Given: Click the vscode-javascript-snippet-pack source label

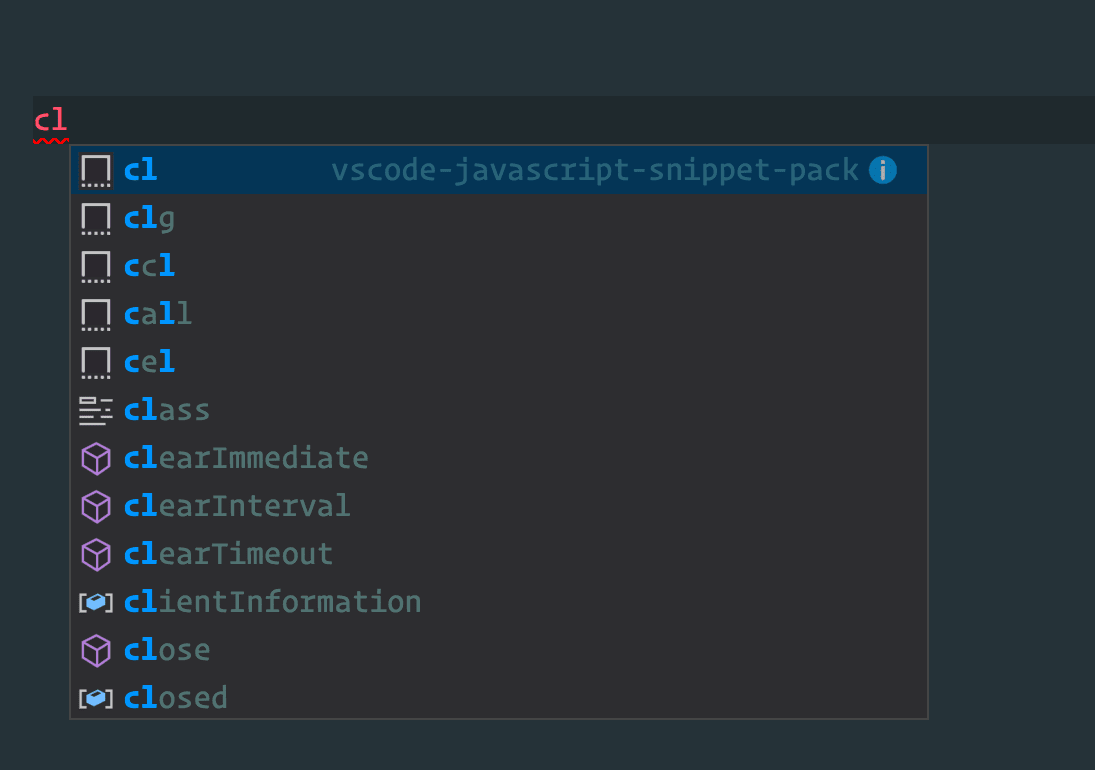Looking at the screenshot, I should point(595,170).
